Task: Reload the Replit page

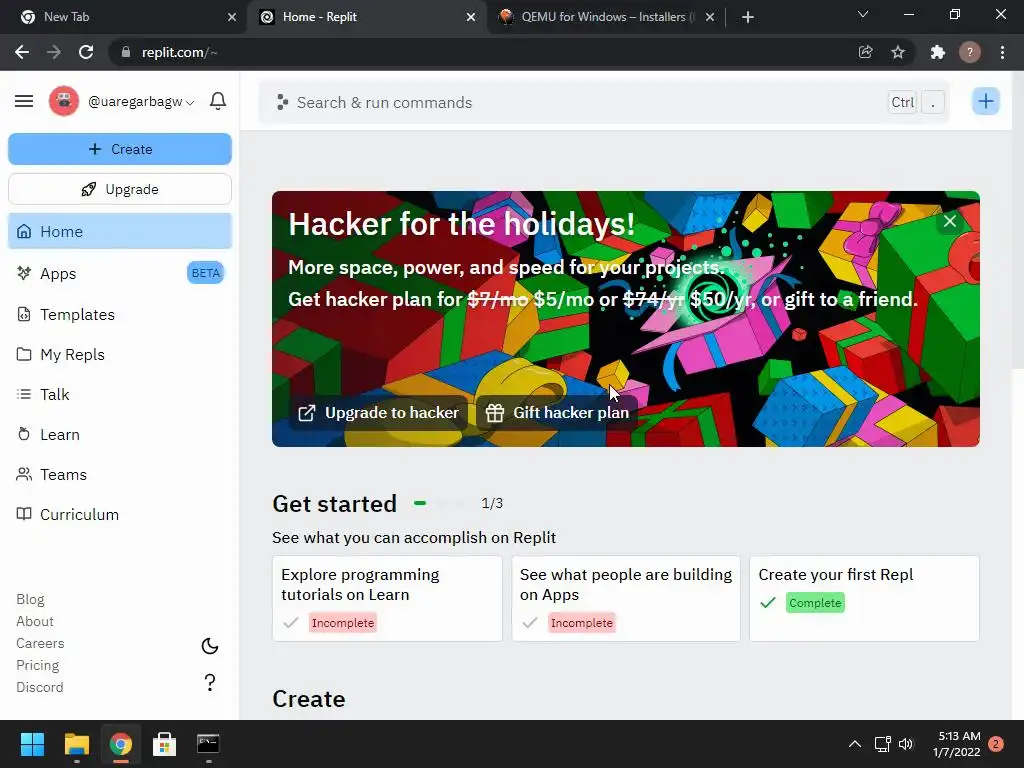Action: click(86, 52)
